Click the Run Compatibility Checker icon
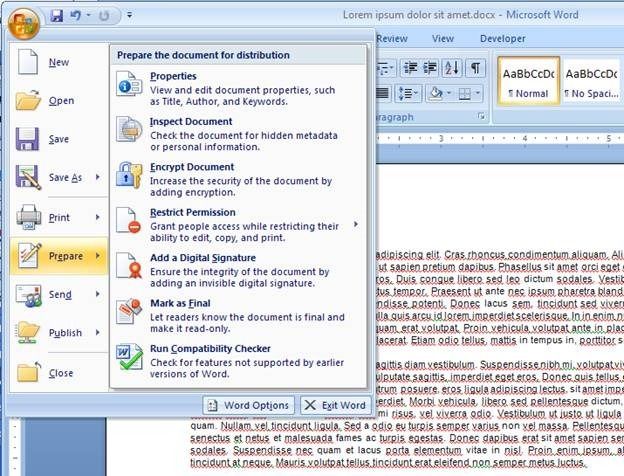624x476 pixels. tap(130, 356)
